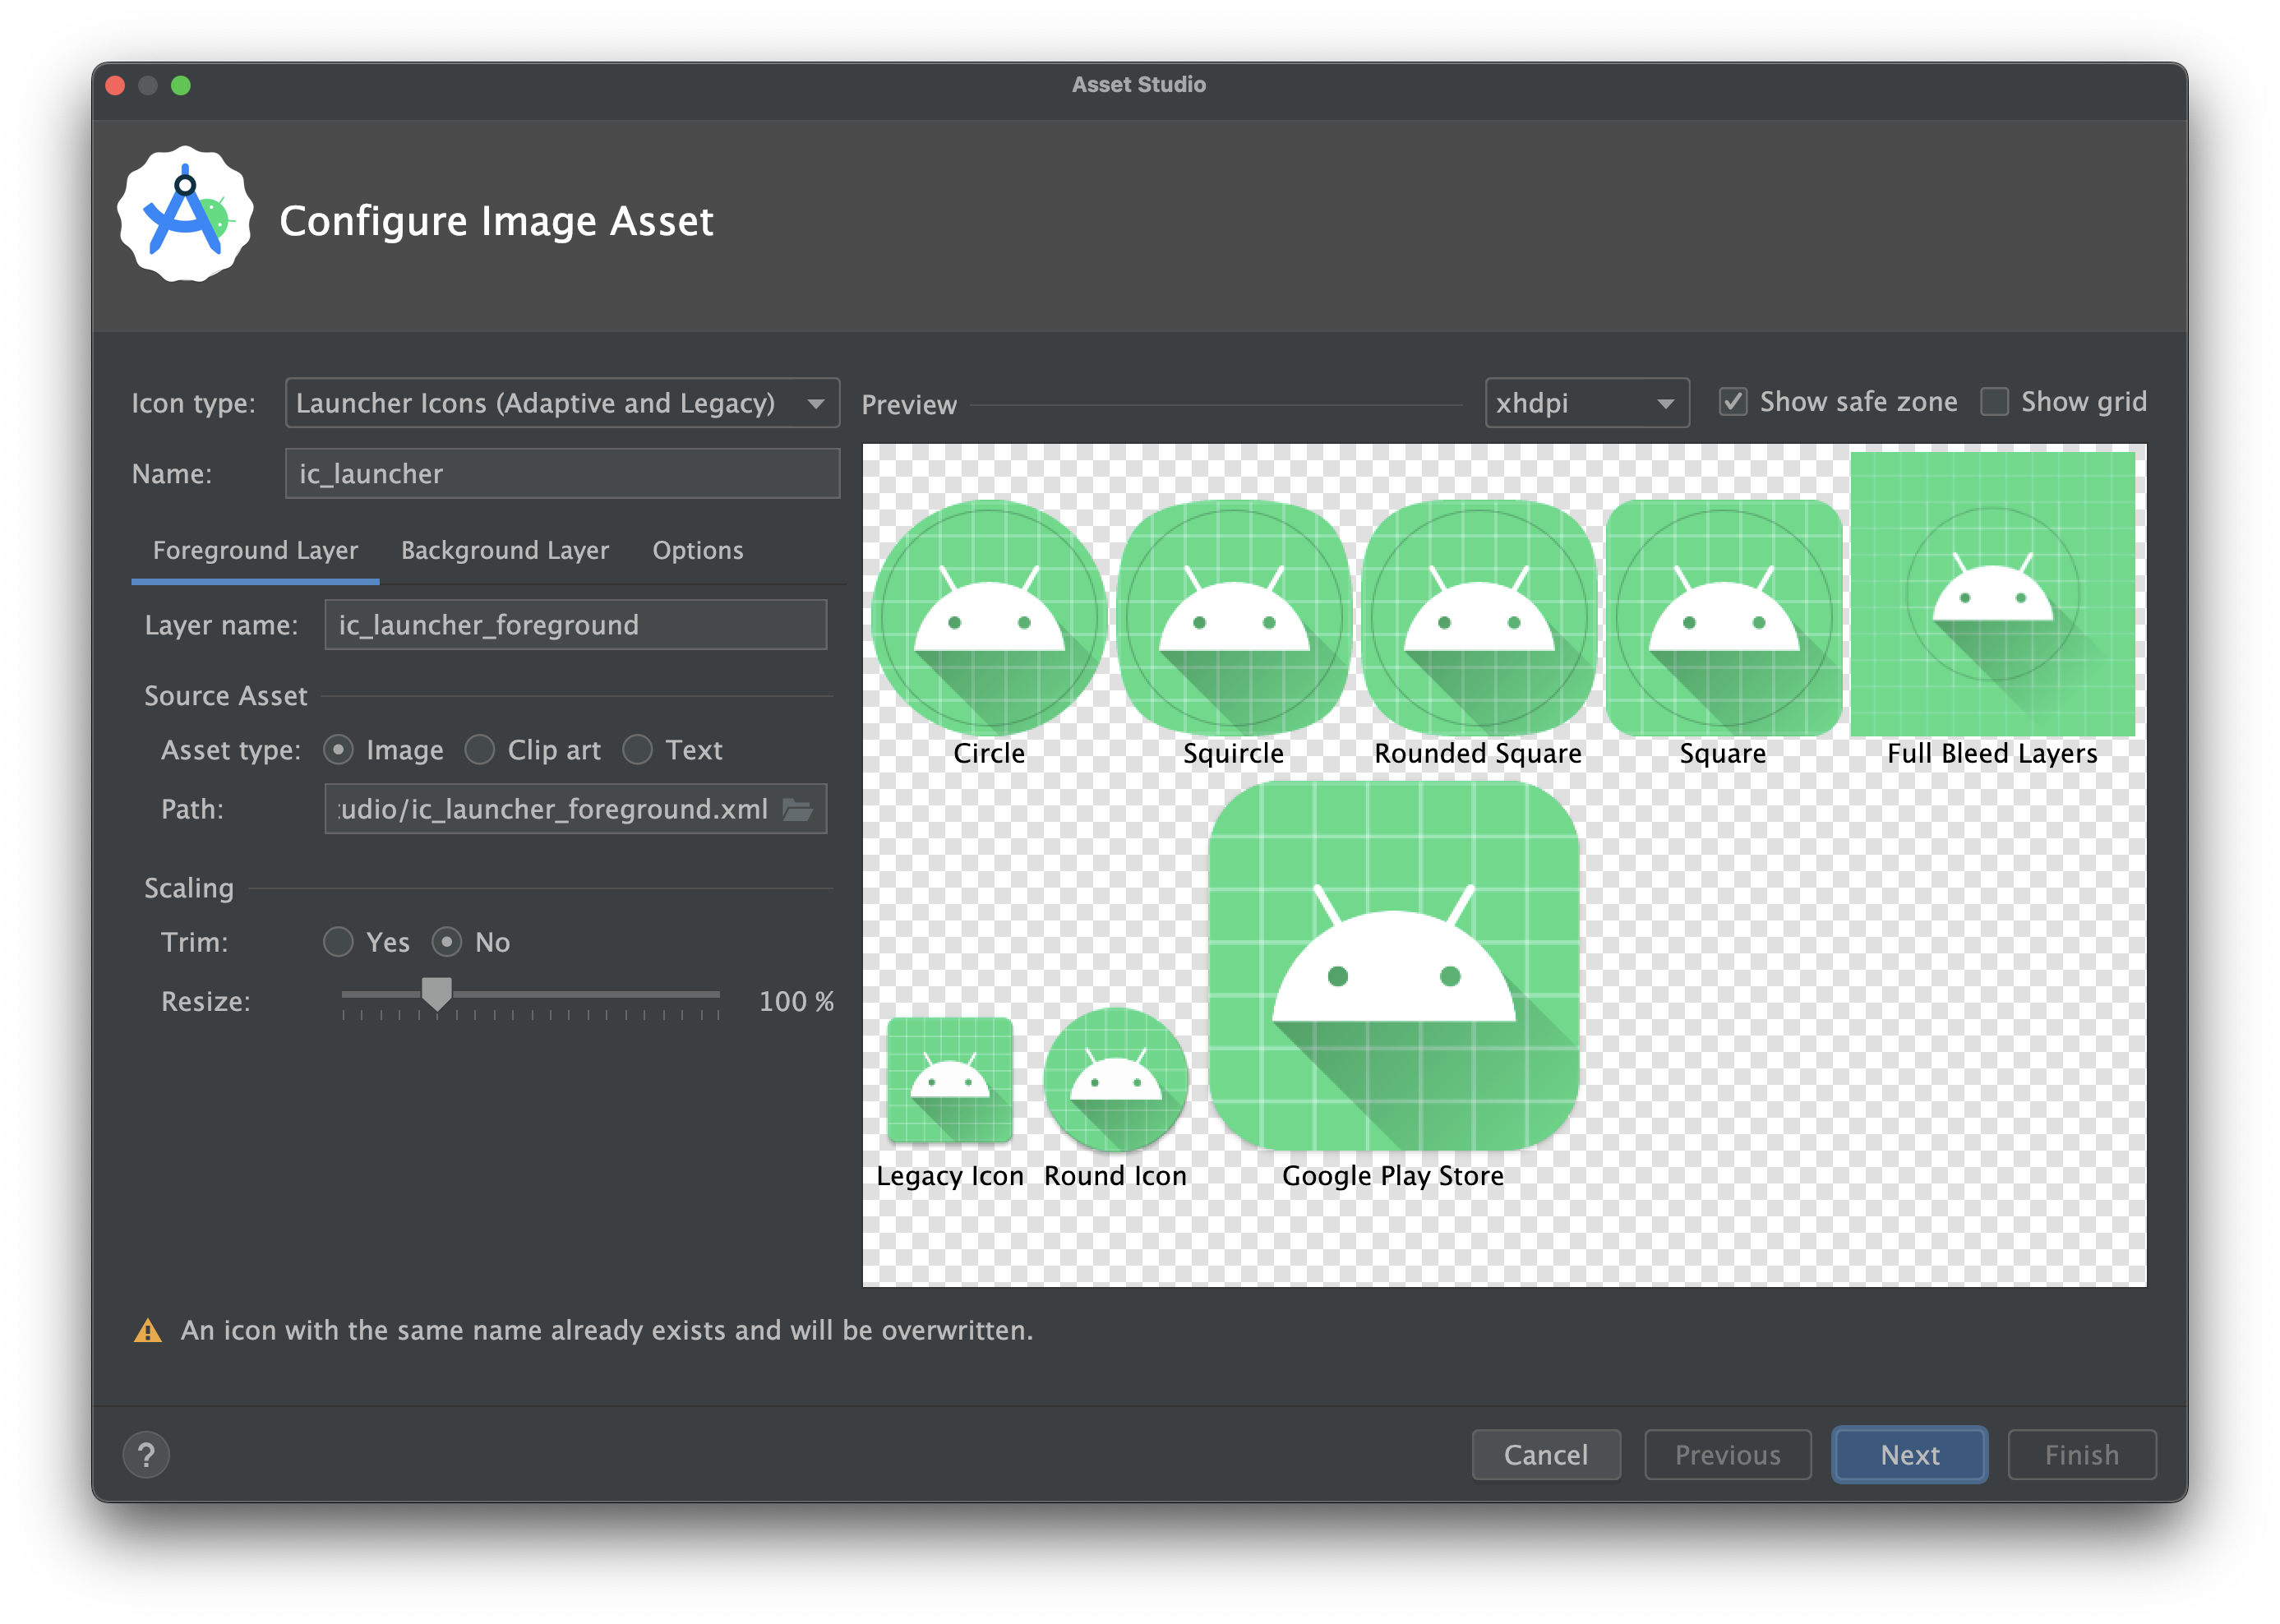The width and height of the screenshot is (2280, 1624).
Task: Toggle Show safe zone checkbox
Action: coord(1726,401)
